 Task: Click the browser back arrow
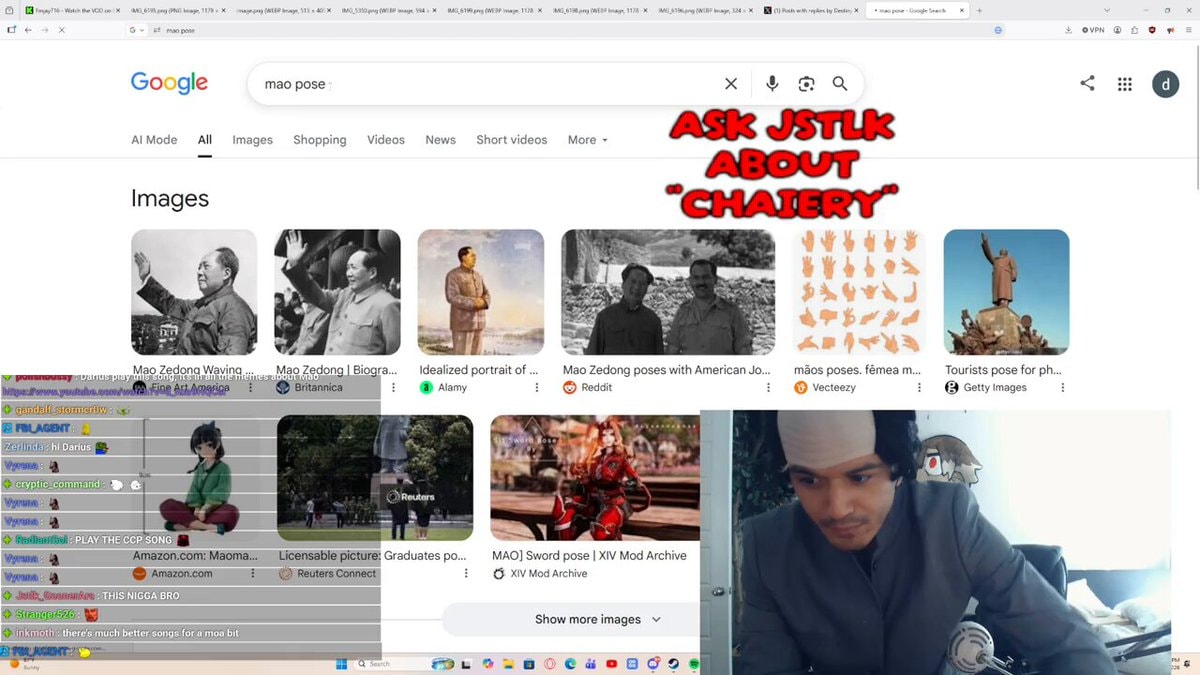point(28,30)
